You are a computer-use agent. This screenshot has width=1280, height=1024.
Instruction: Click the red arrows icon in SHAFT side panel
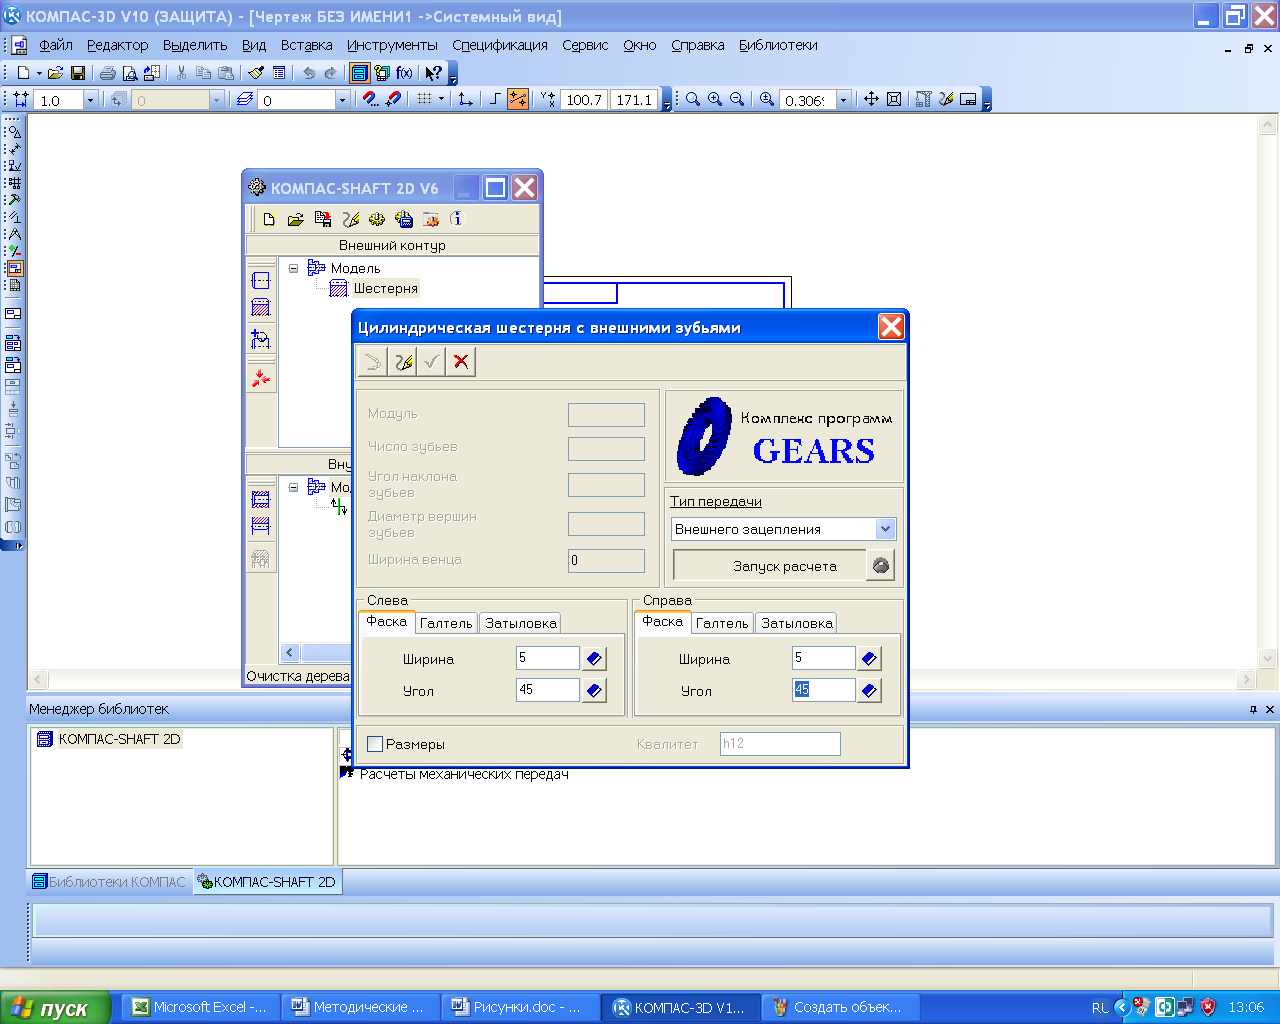(261, 378)
